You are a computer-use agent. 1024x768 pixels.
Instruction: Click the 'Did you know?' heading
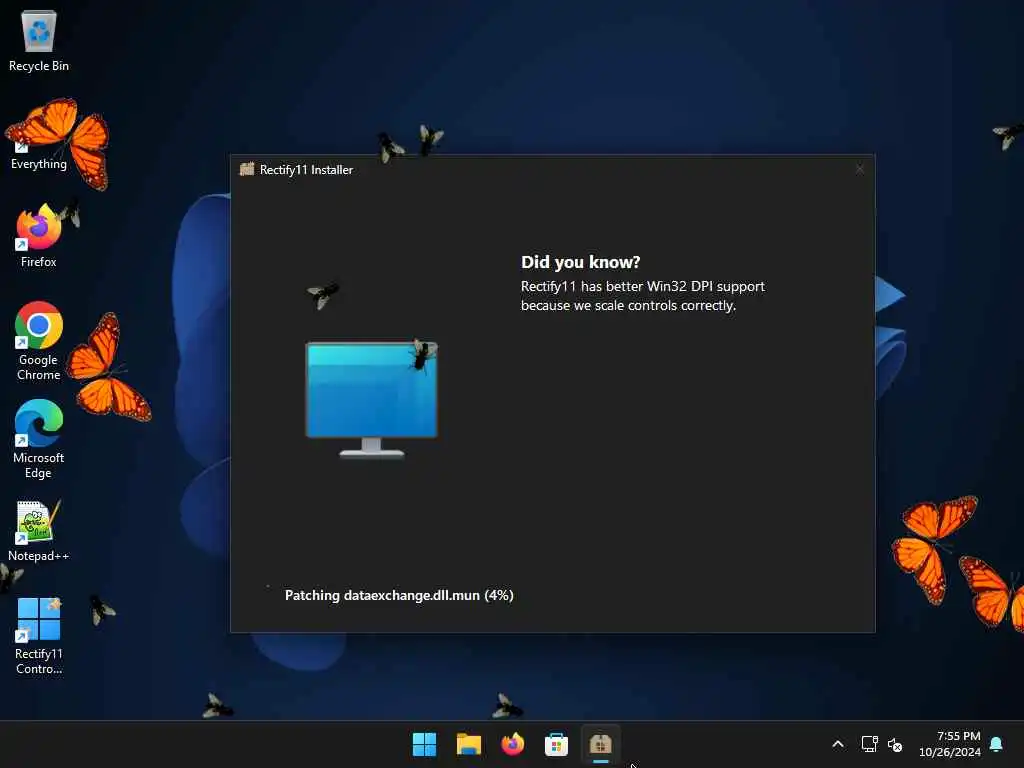581,262
